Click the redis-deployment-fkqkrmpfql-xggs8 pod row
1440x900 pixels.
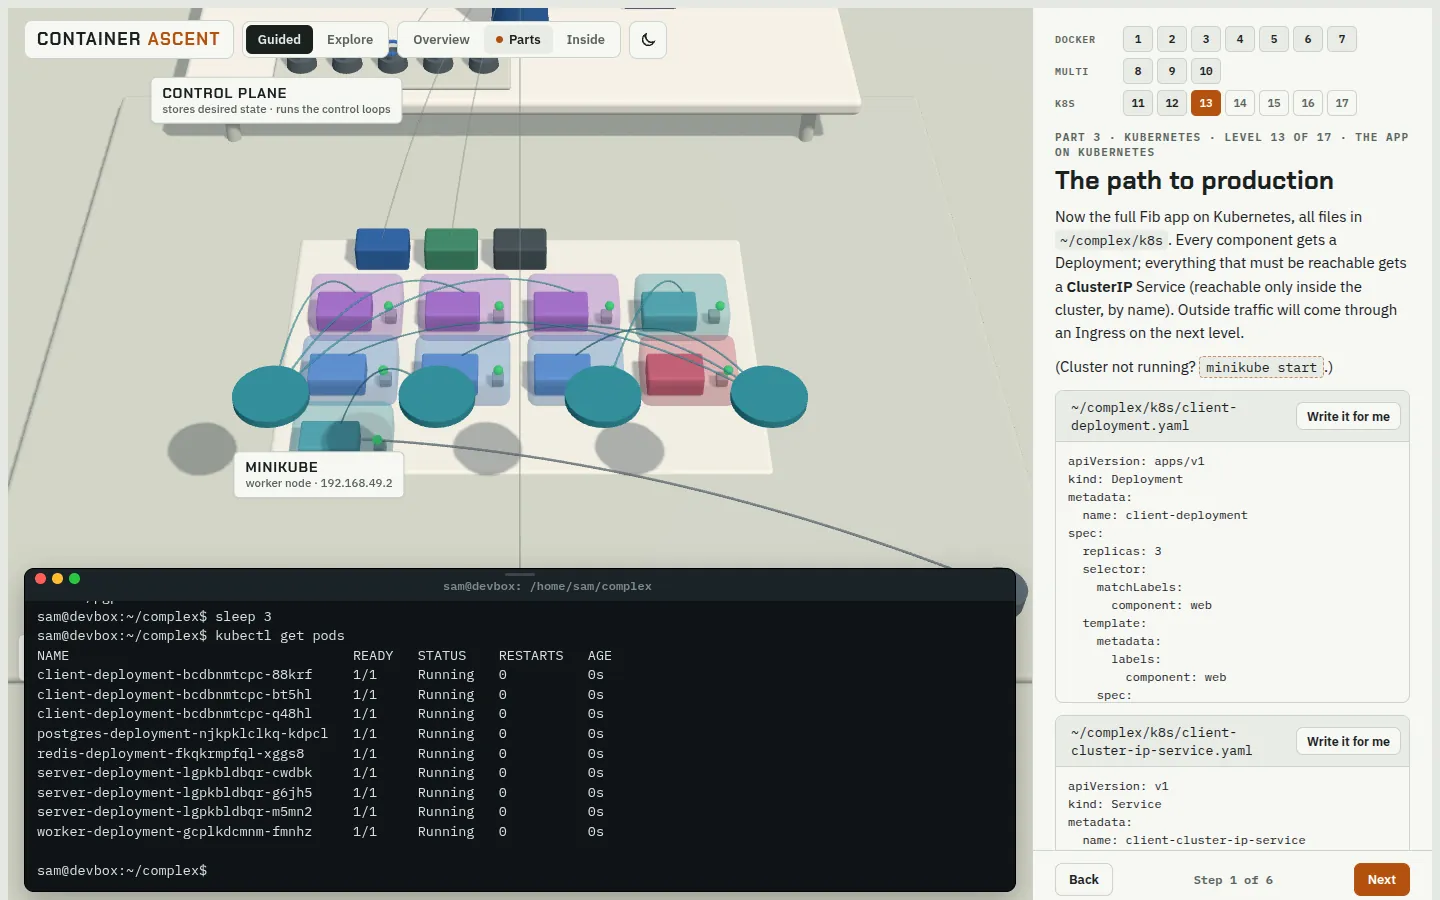(320, 754)
